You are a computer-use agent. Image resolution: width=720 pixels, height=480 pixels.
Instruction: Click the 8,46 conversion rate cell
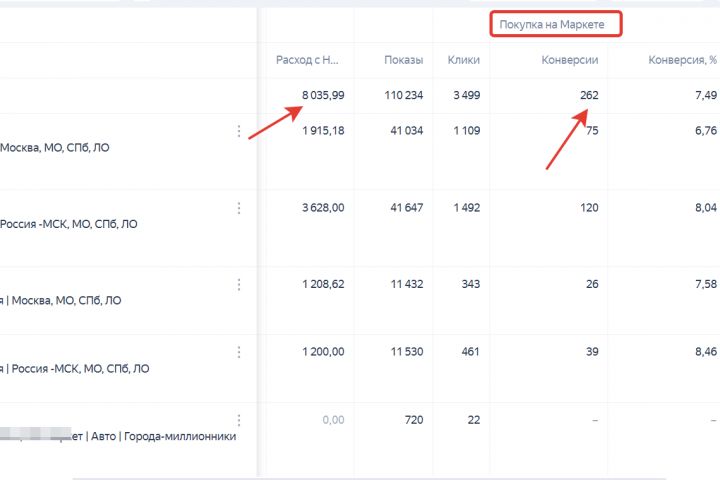[704, 352]
